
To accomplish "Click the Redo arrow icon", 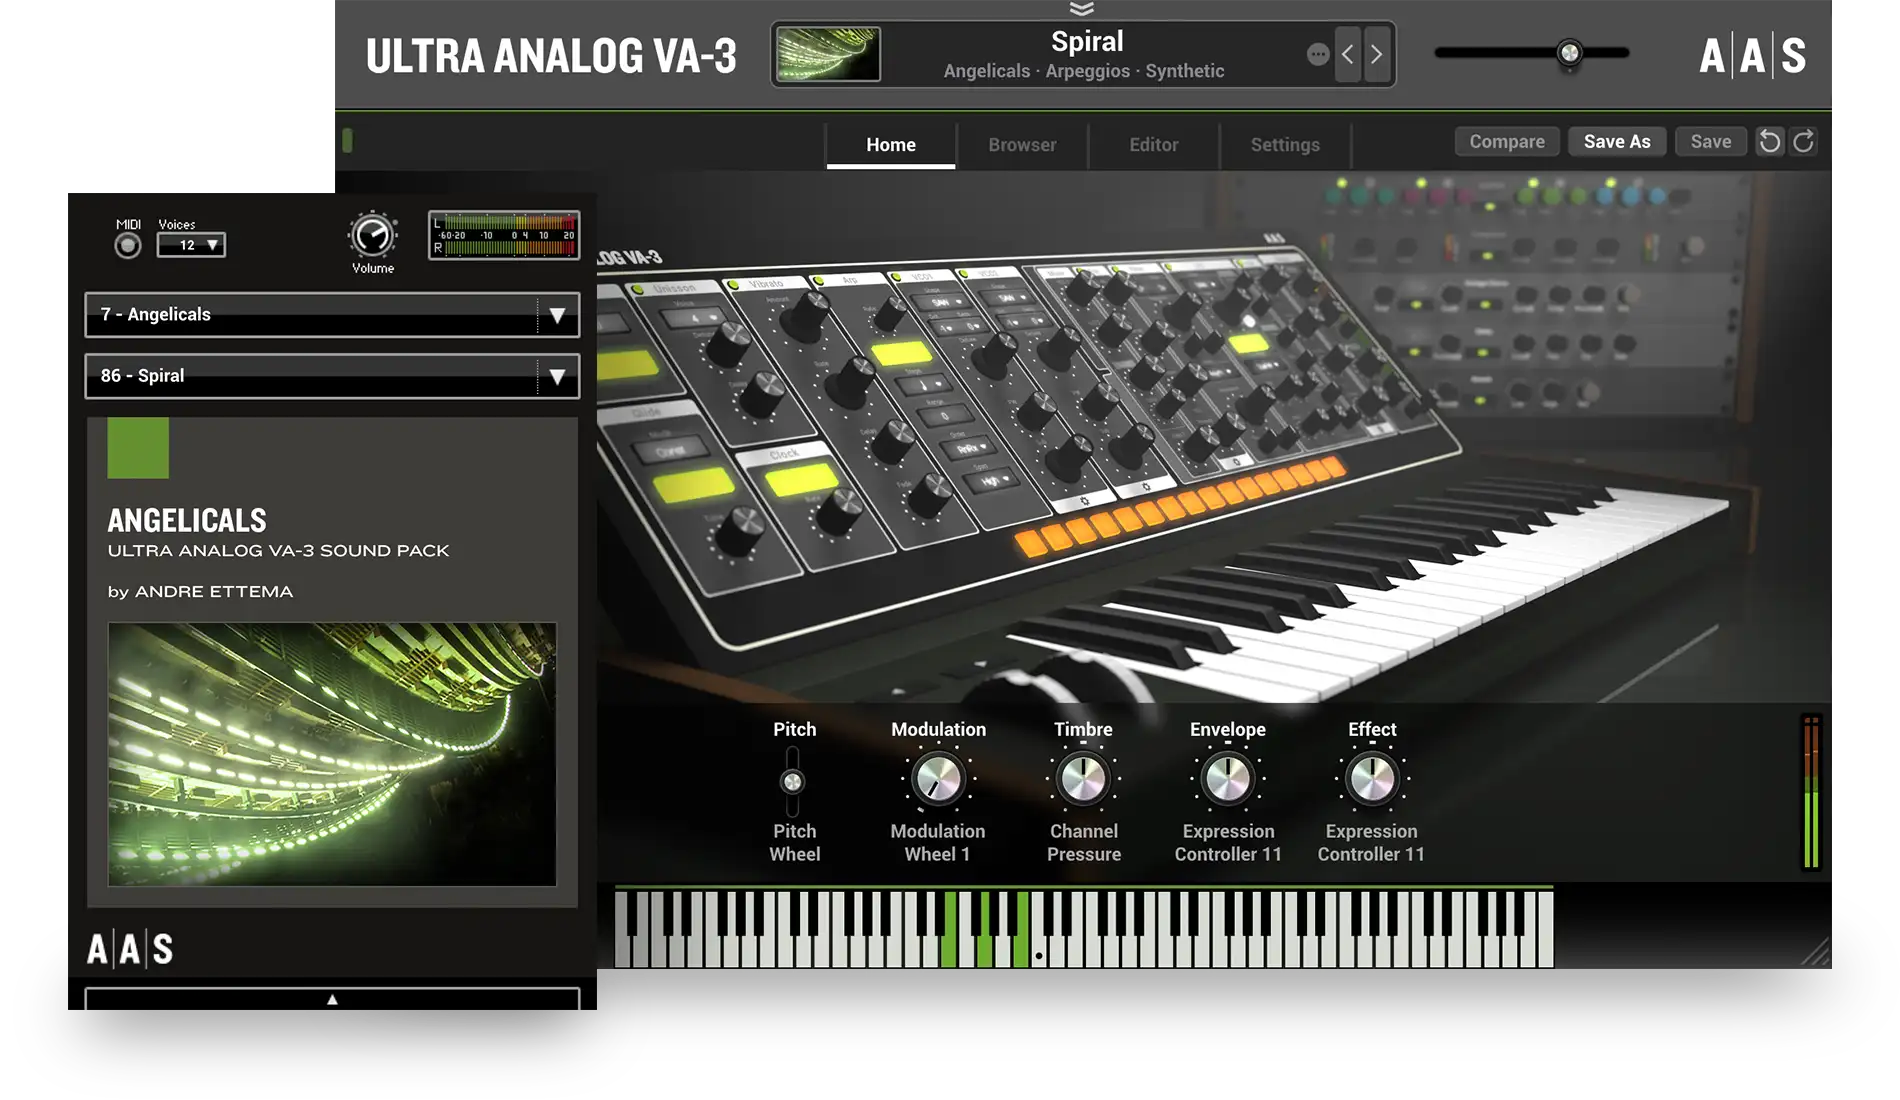I will (1802, 141).
